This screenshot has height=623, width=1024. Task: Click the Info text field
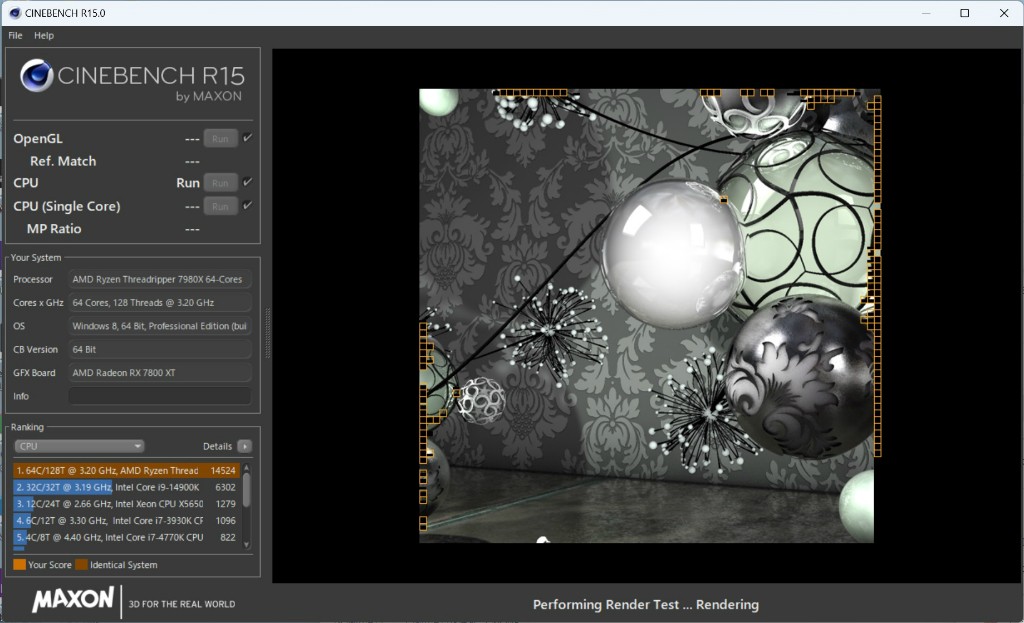pos(159,396)
